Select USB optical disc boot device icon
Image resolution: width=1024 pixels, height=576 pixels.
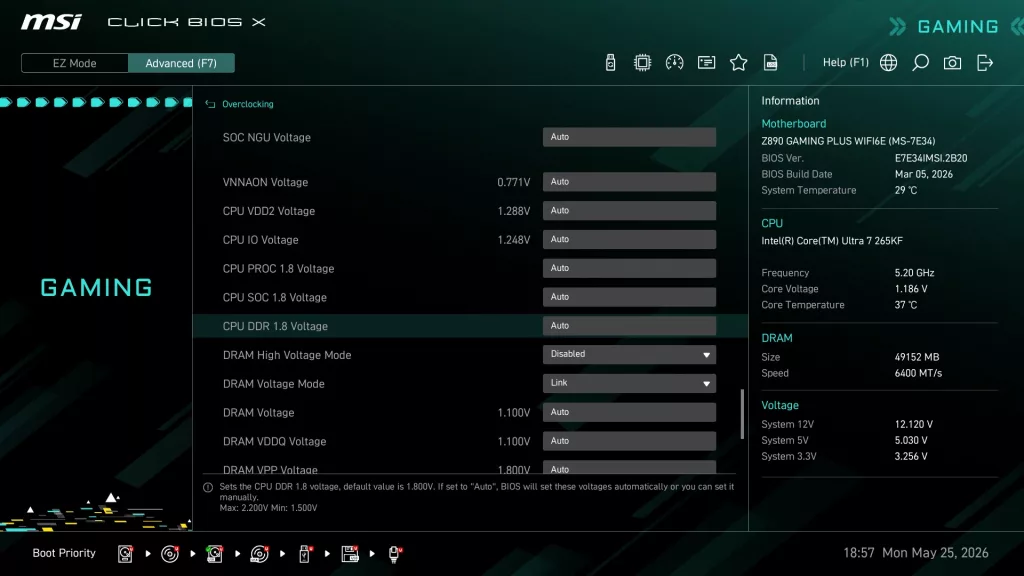pyautogui.click(x=259, y=554)
